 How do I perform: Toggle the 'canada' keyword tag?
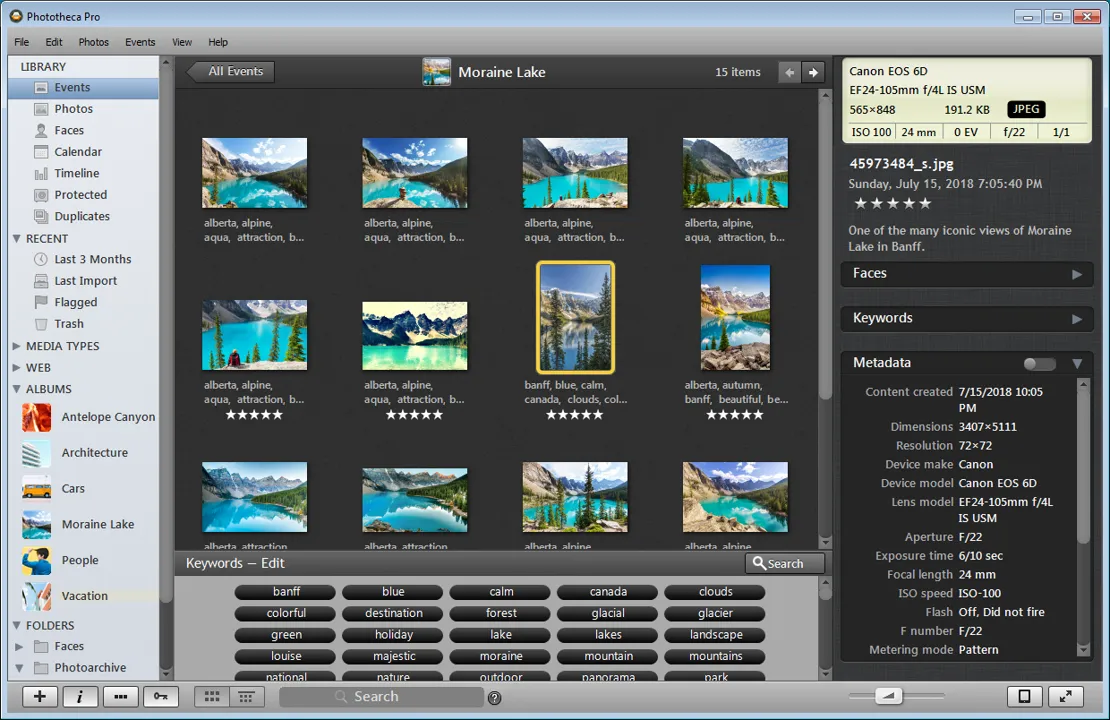608,592
